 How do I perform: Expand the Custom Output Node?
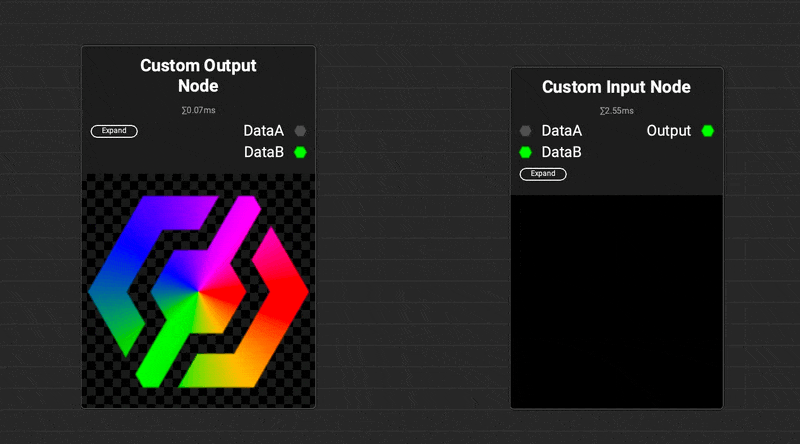pos(114,131)
